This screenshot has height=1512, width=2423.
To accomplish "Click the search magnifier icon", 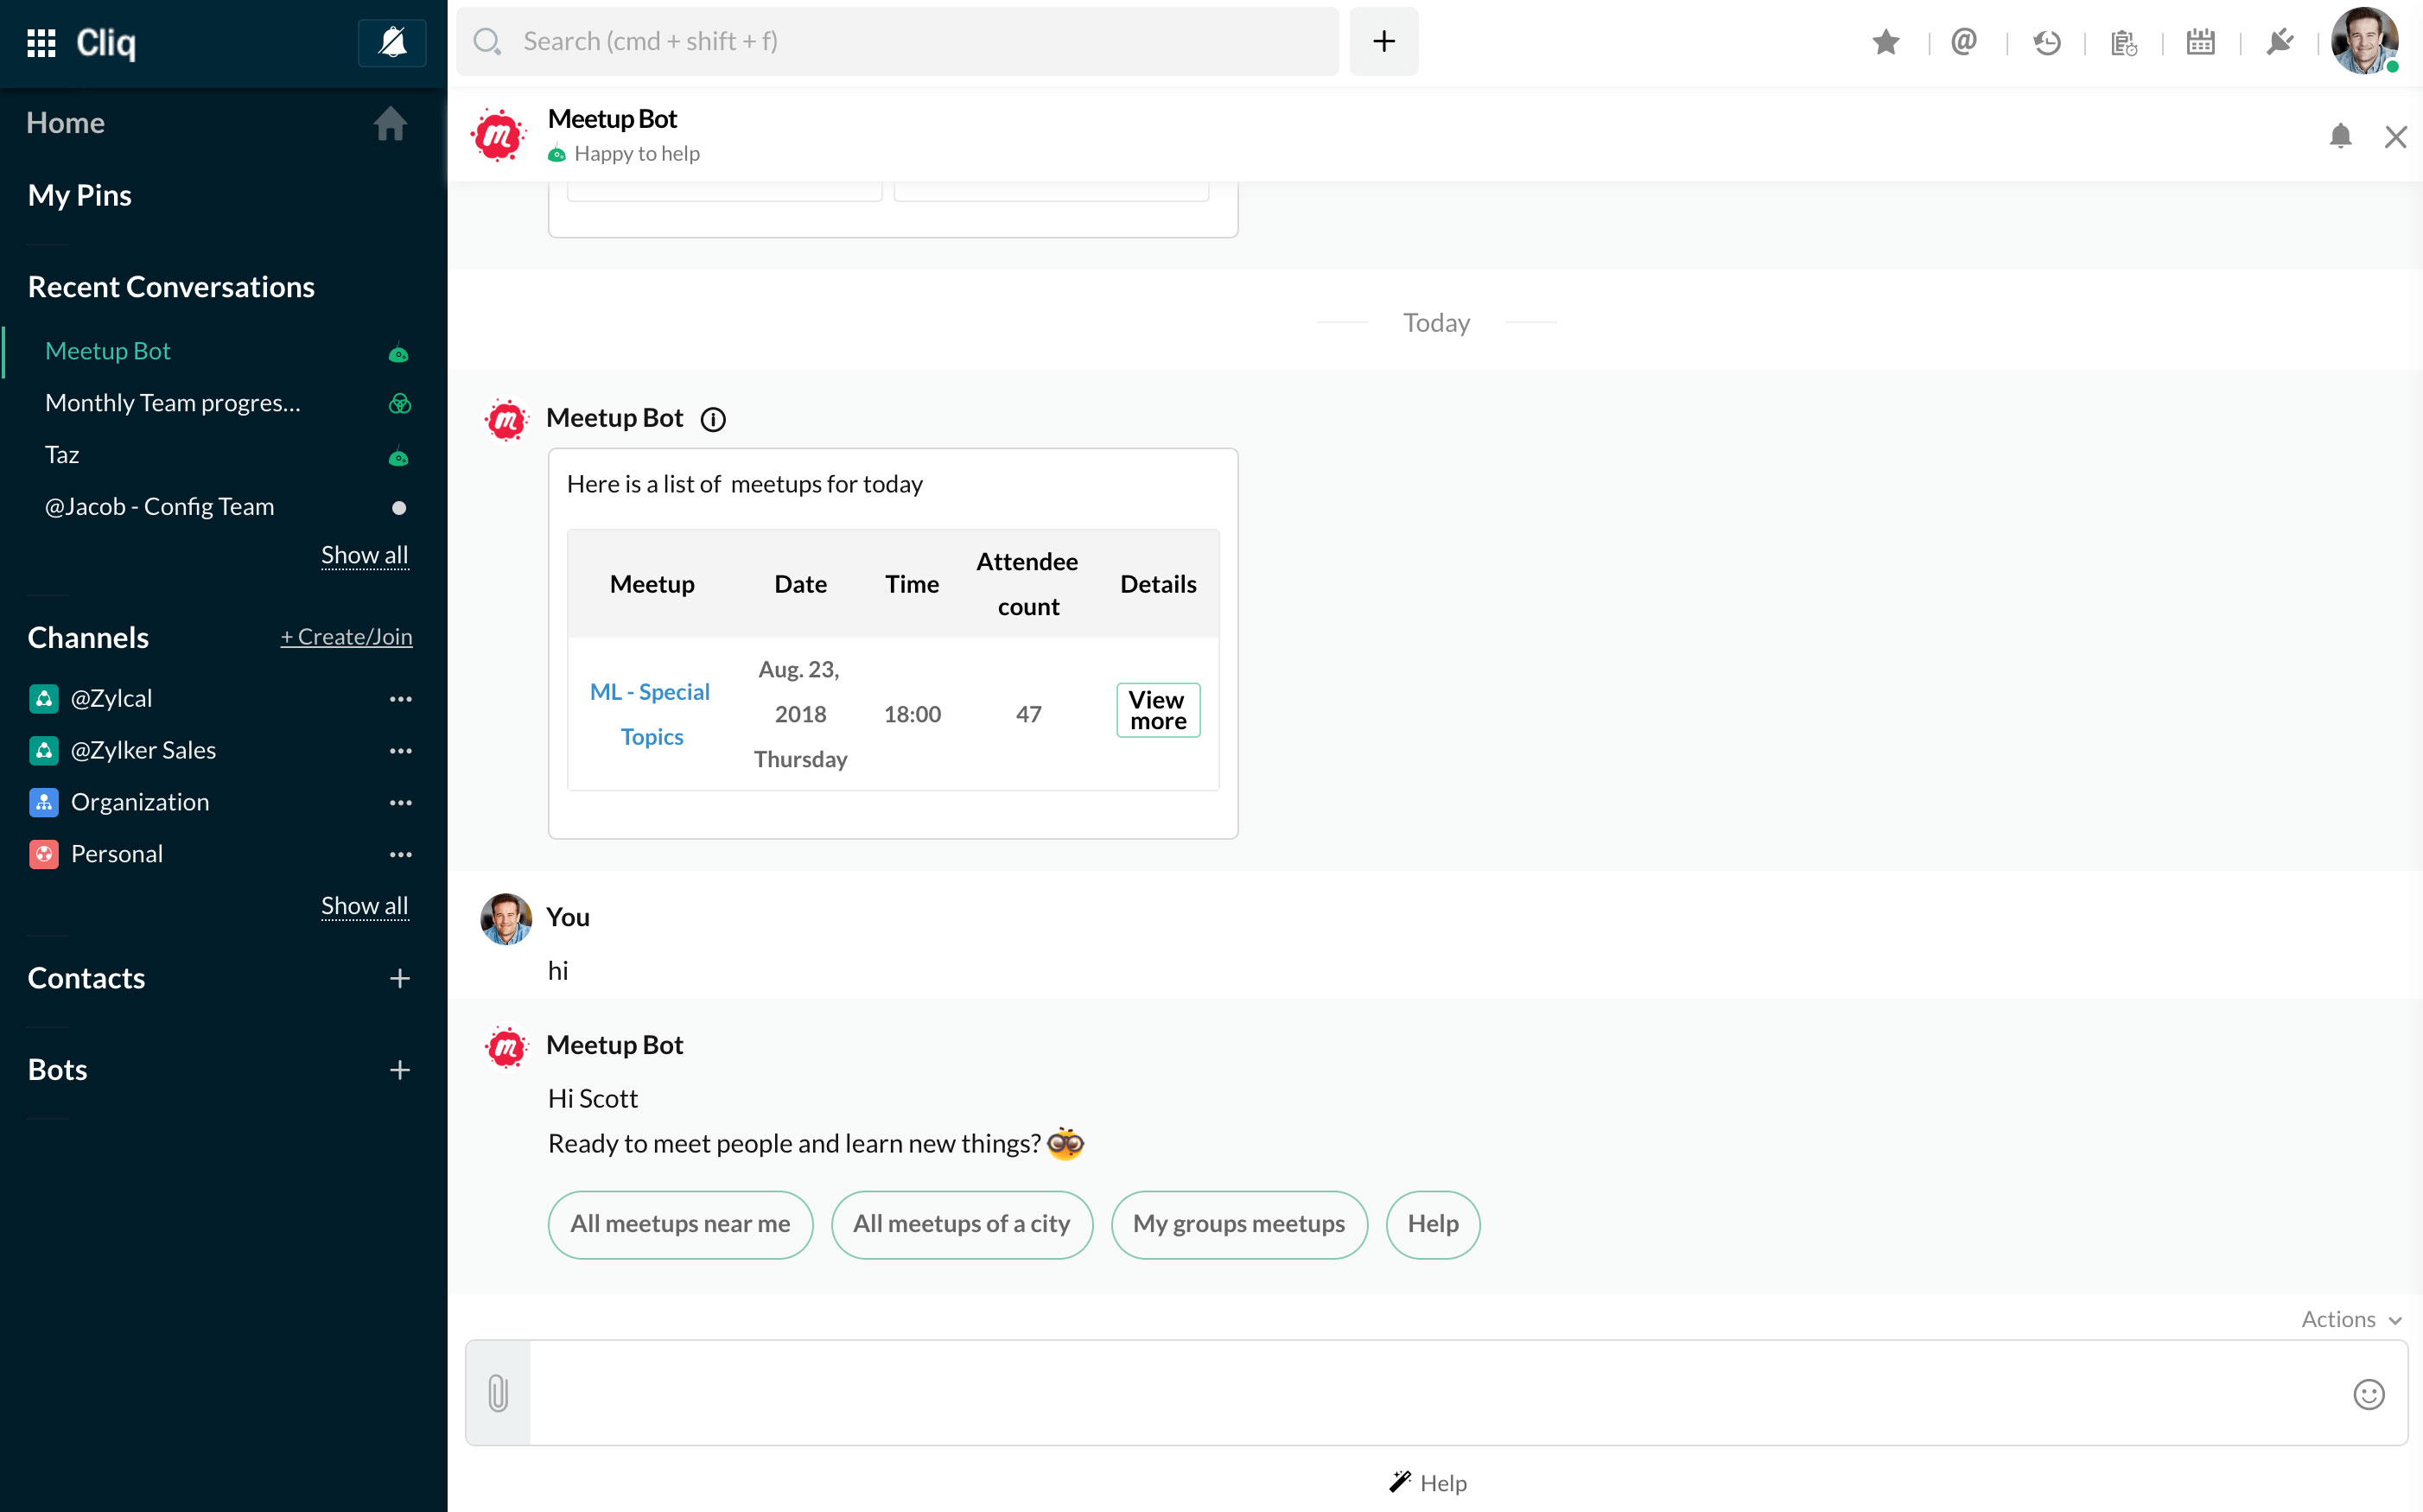I will (487, 42).
